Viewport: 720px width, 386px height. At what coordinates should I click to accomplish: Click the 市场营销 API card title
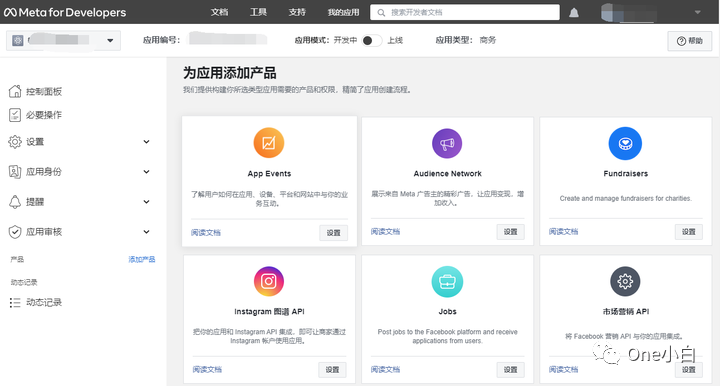[625, 311]
